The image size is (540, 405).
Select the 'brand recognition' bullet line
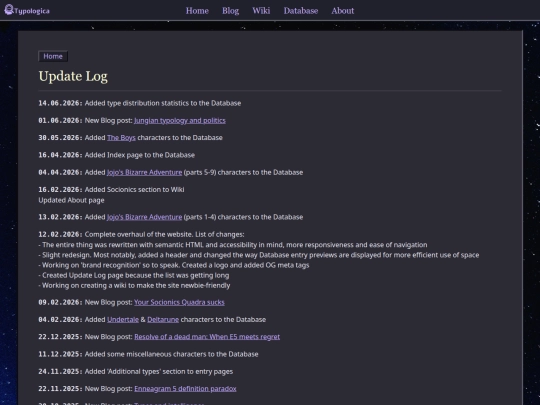point(174,265)
